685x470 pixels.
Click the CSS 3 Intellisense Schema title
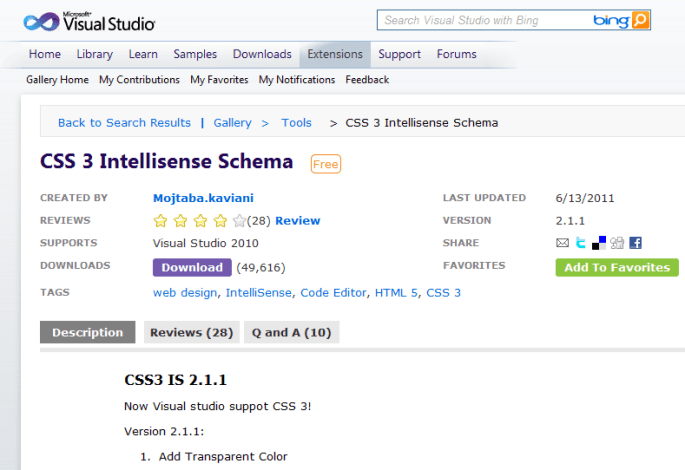tap(166, 162)
